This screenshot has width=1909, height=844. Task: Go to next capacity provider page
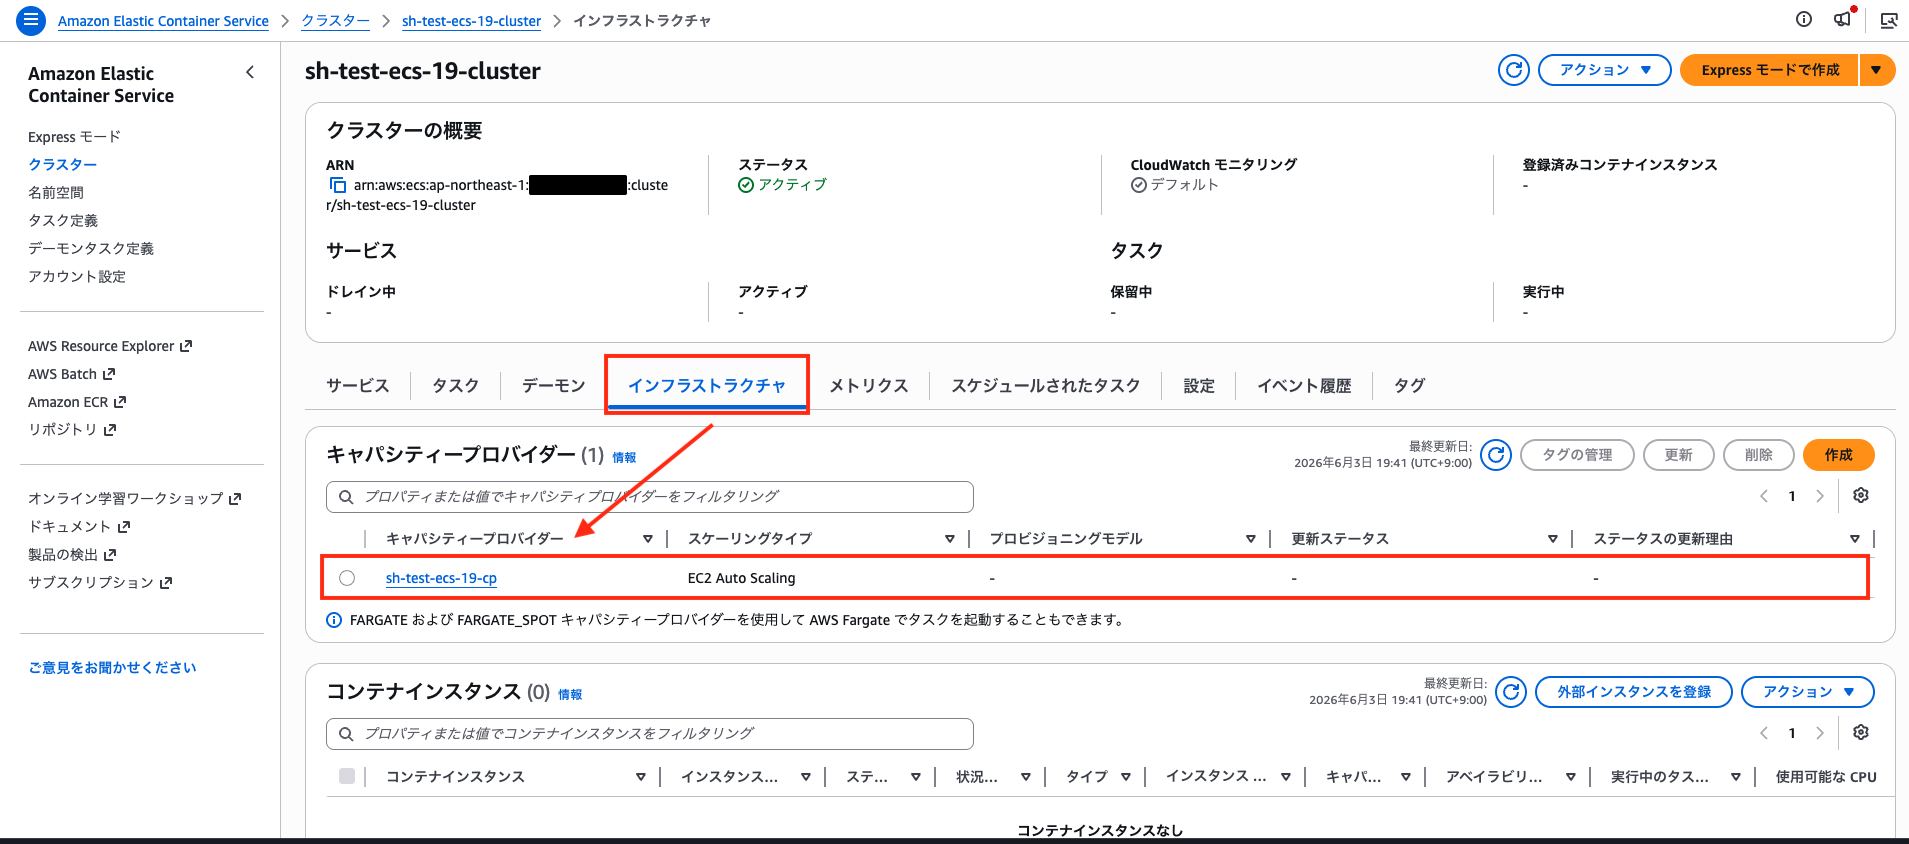pos(1820,496)
